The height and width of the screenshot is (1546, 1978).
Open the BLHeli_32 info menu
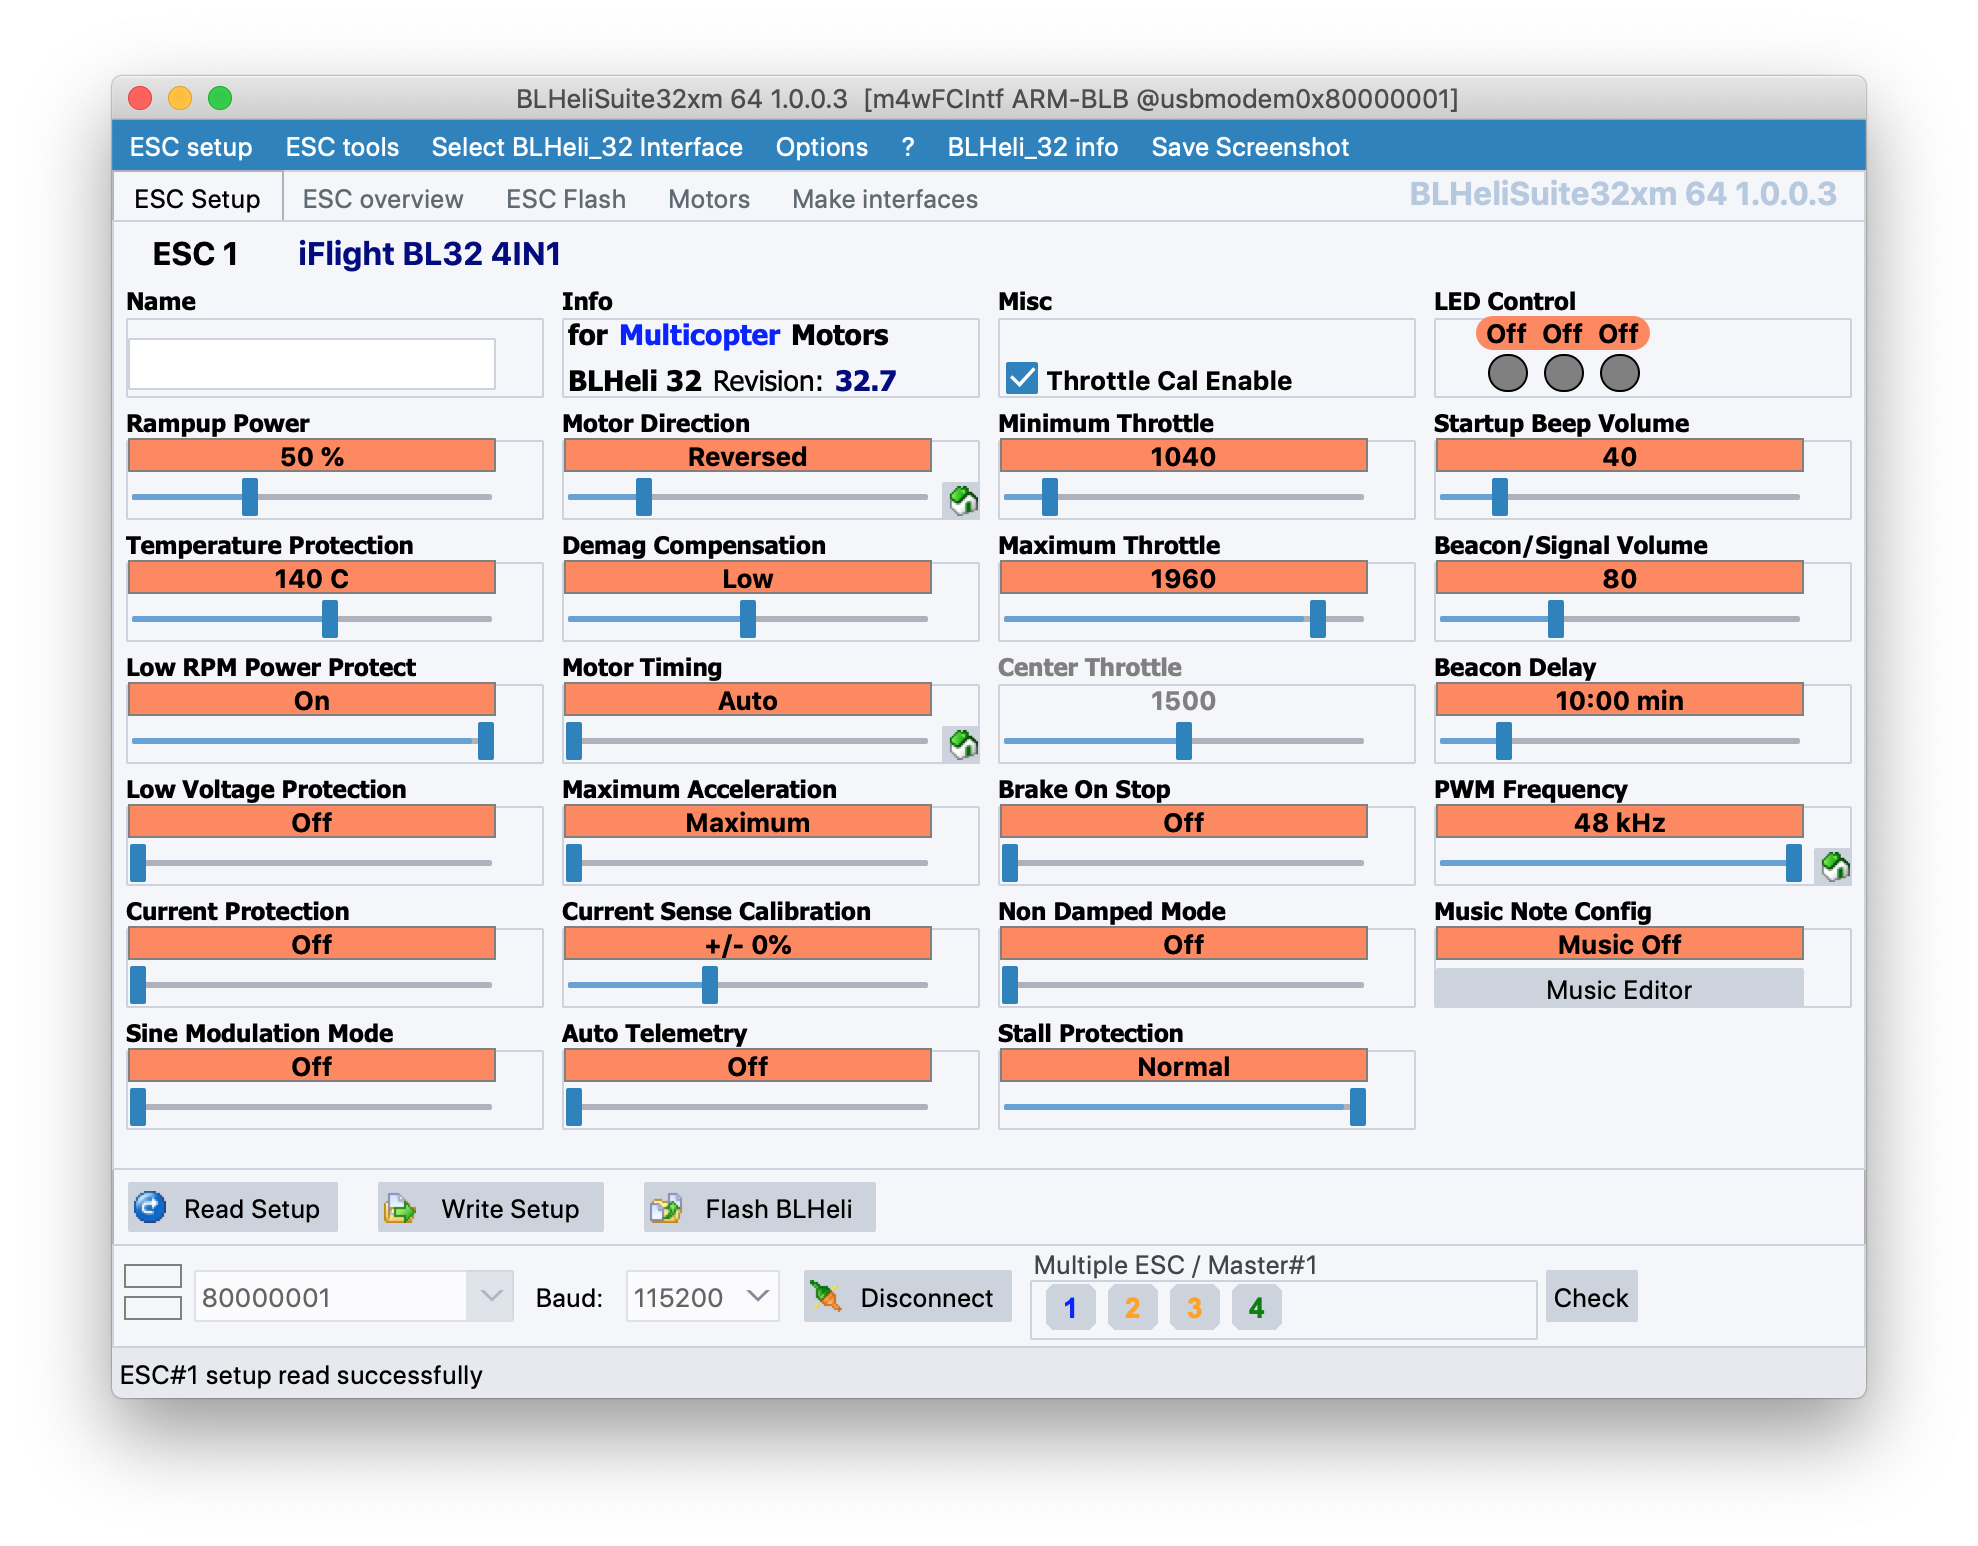coord(1032,147)
